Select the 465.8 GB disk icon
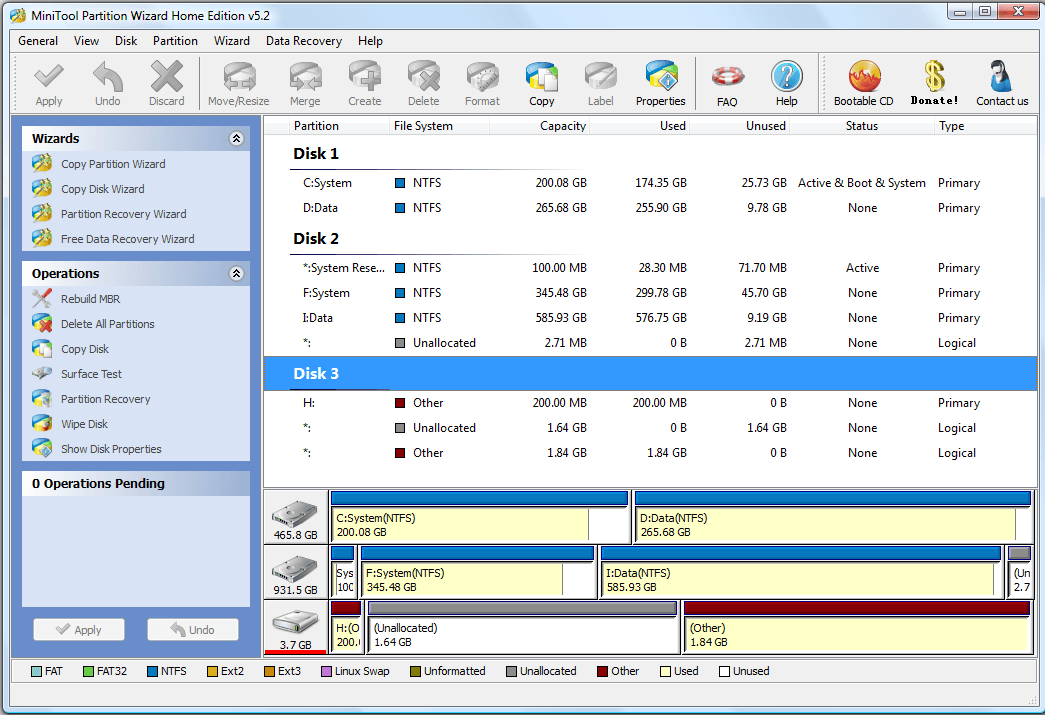The height and width of the screenshot is (715, 1045). tap(295, 518)
